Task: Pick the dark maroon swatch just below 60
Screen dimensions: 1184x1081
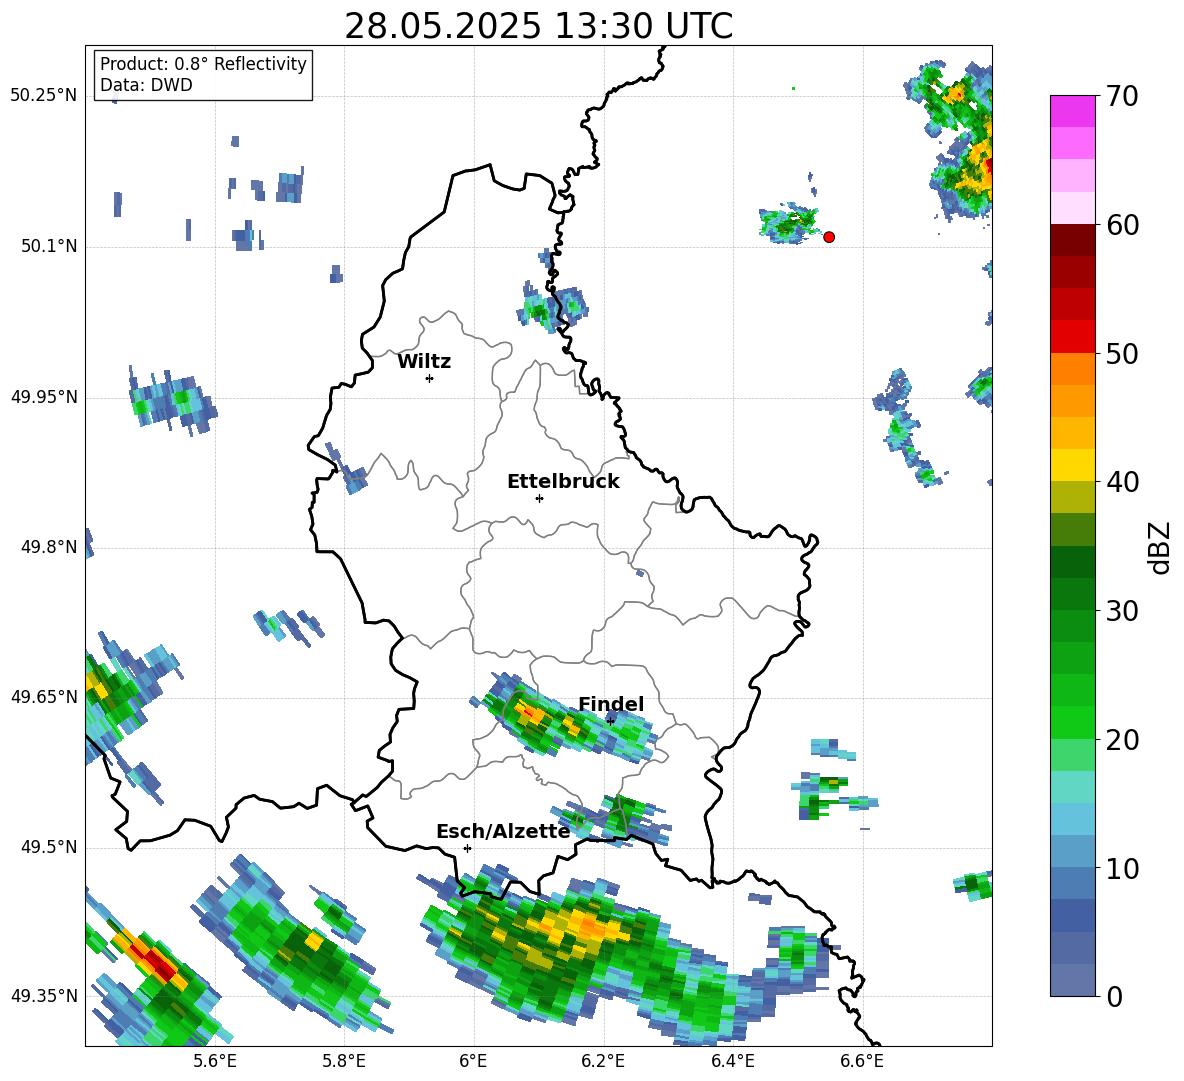Action: (1072, 240)
